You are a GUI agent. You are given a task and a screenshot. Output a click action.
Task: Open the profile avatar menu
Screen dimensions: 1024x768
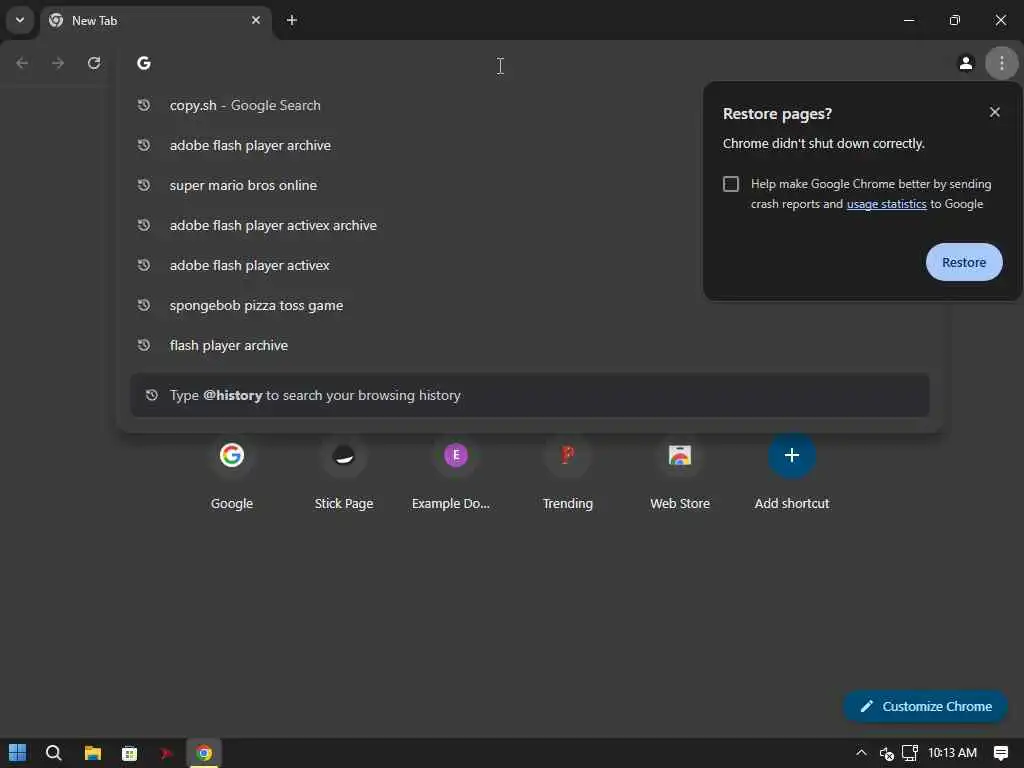(965, 63)
